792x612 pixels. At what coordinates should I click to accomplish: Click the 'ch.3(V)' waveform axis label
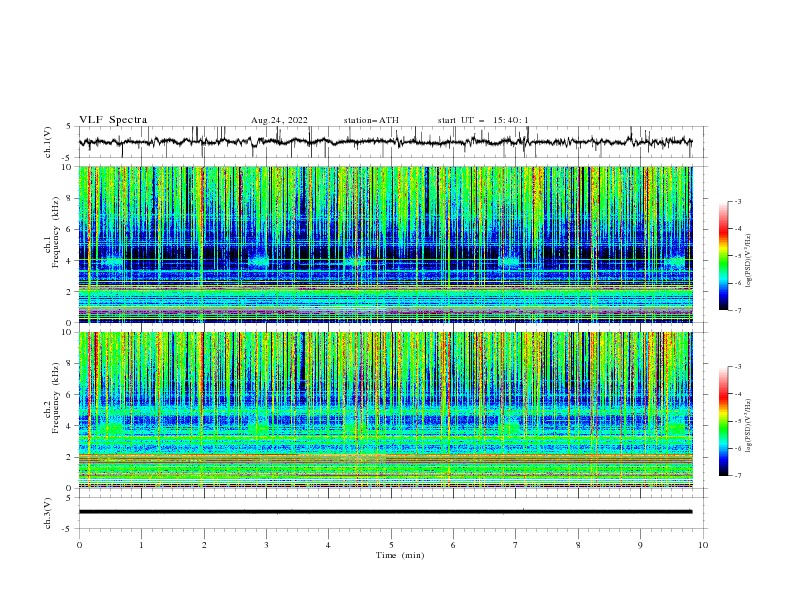(x=48, y=513)
